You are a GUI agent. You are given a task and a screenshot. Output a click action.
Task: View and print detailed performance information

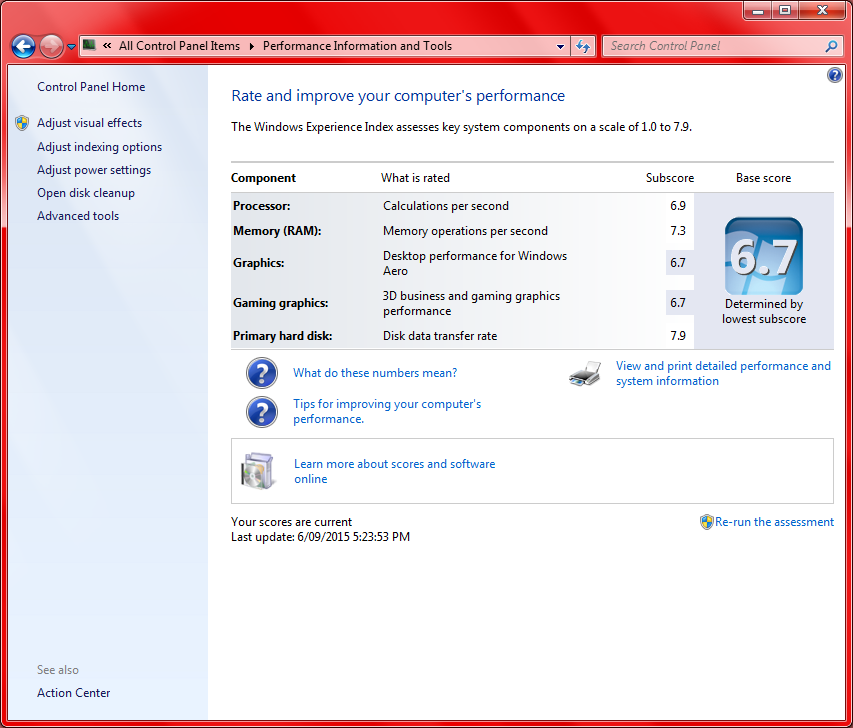click(723, 373)
